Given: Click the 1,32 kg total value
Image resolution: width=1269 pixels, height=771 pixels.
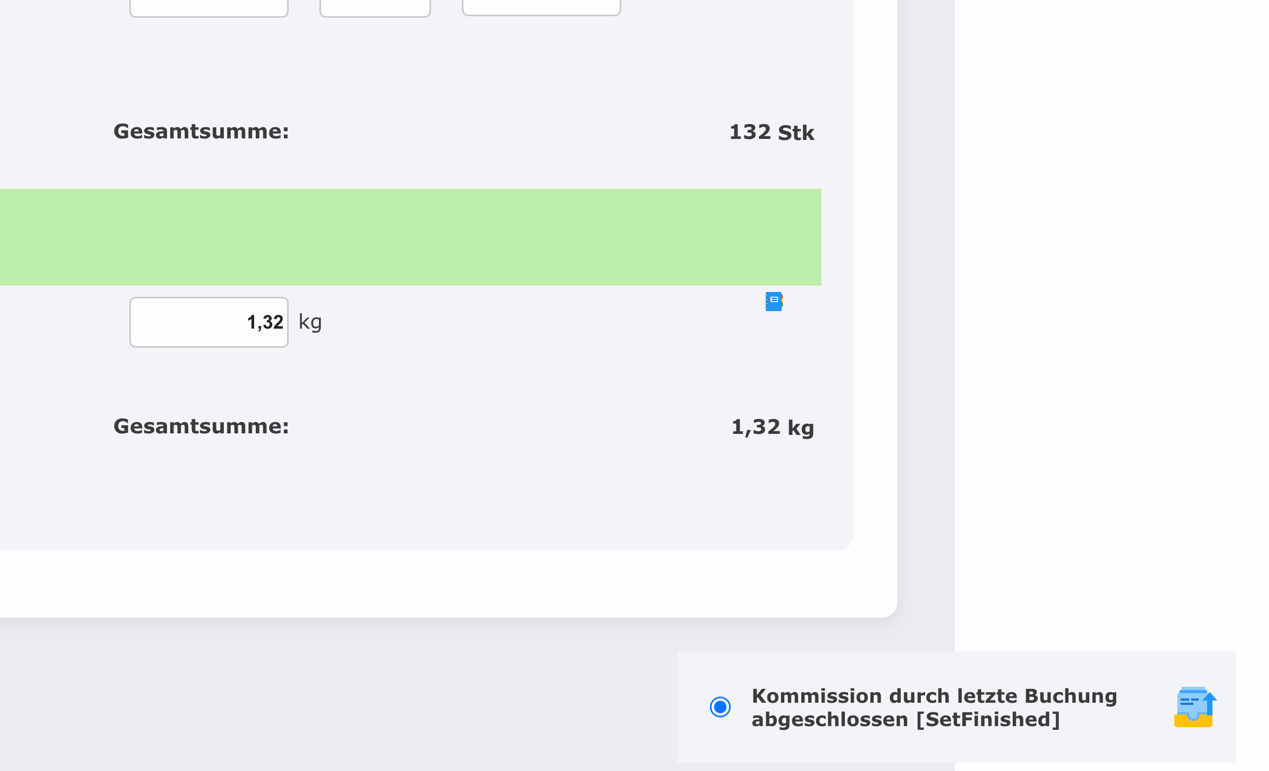Looking at the screenshot, I should coord(772,426).
